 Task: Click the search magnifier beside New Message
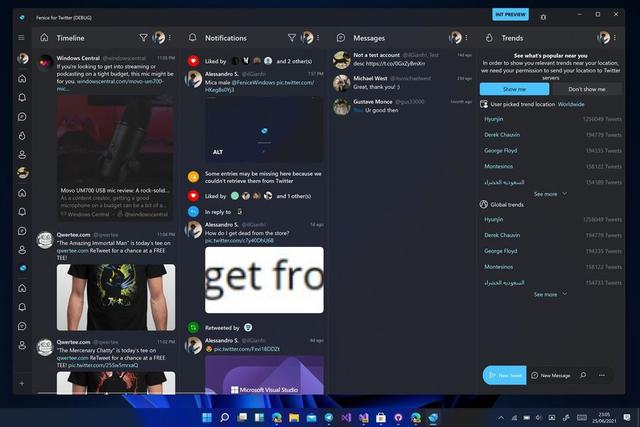[583, 375]
